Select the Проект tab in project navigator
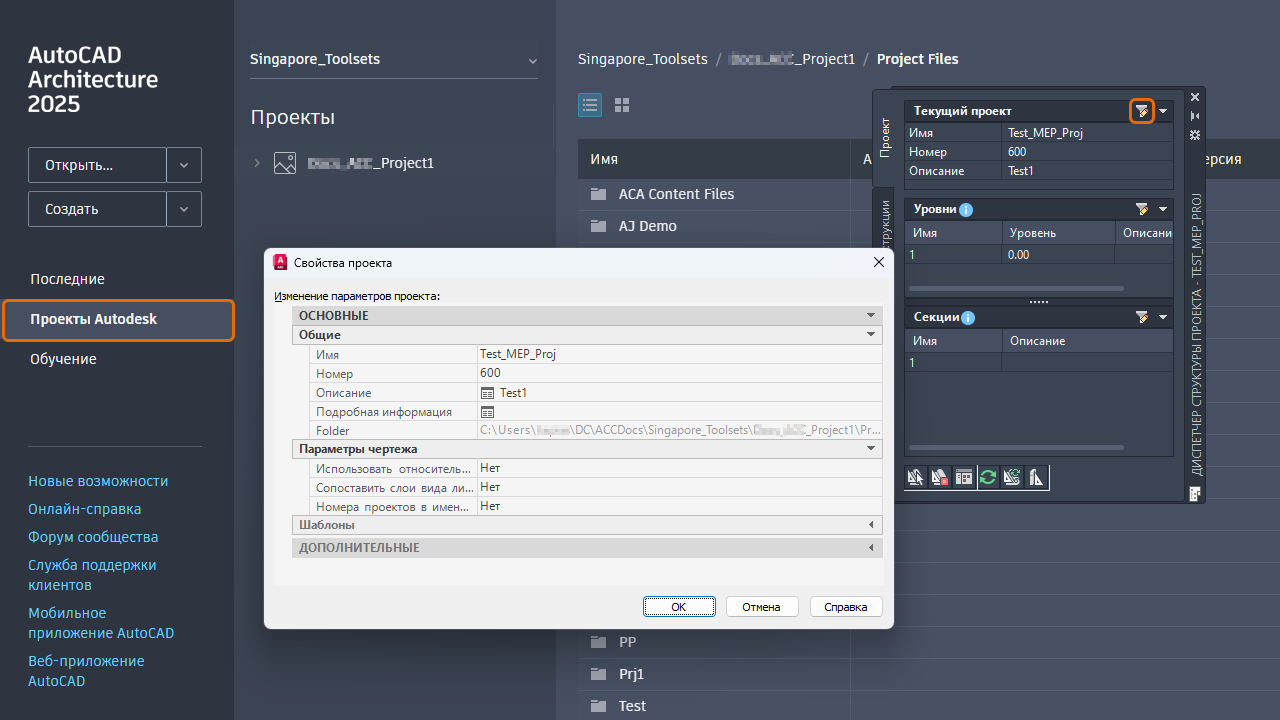This screenshot has height=720, width=1280. (885, 136)
